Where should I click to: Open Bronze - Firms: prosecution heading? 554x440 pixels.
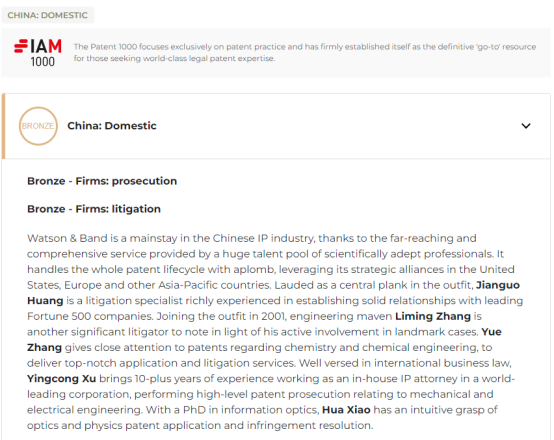click(102, 181)
